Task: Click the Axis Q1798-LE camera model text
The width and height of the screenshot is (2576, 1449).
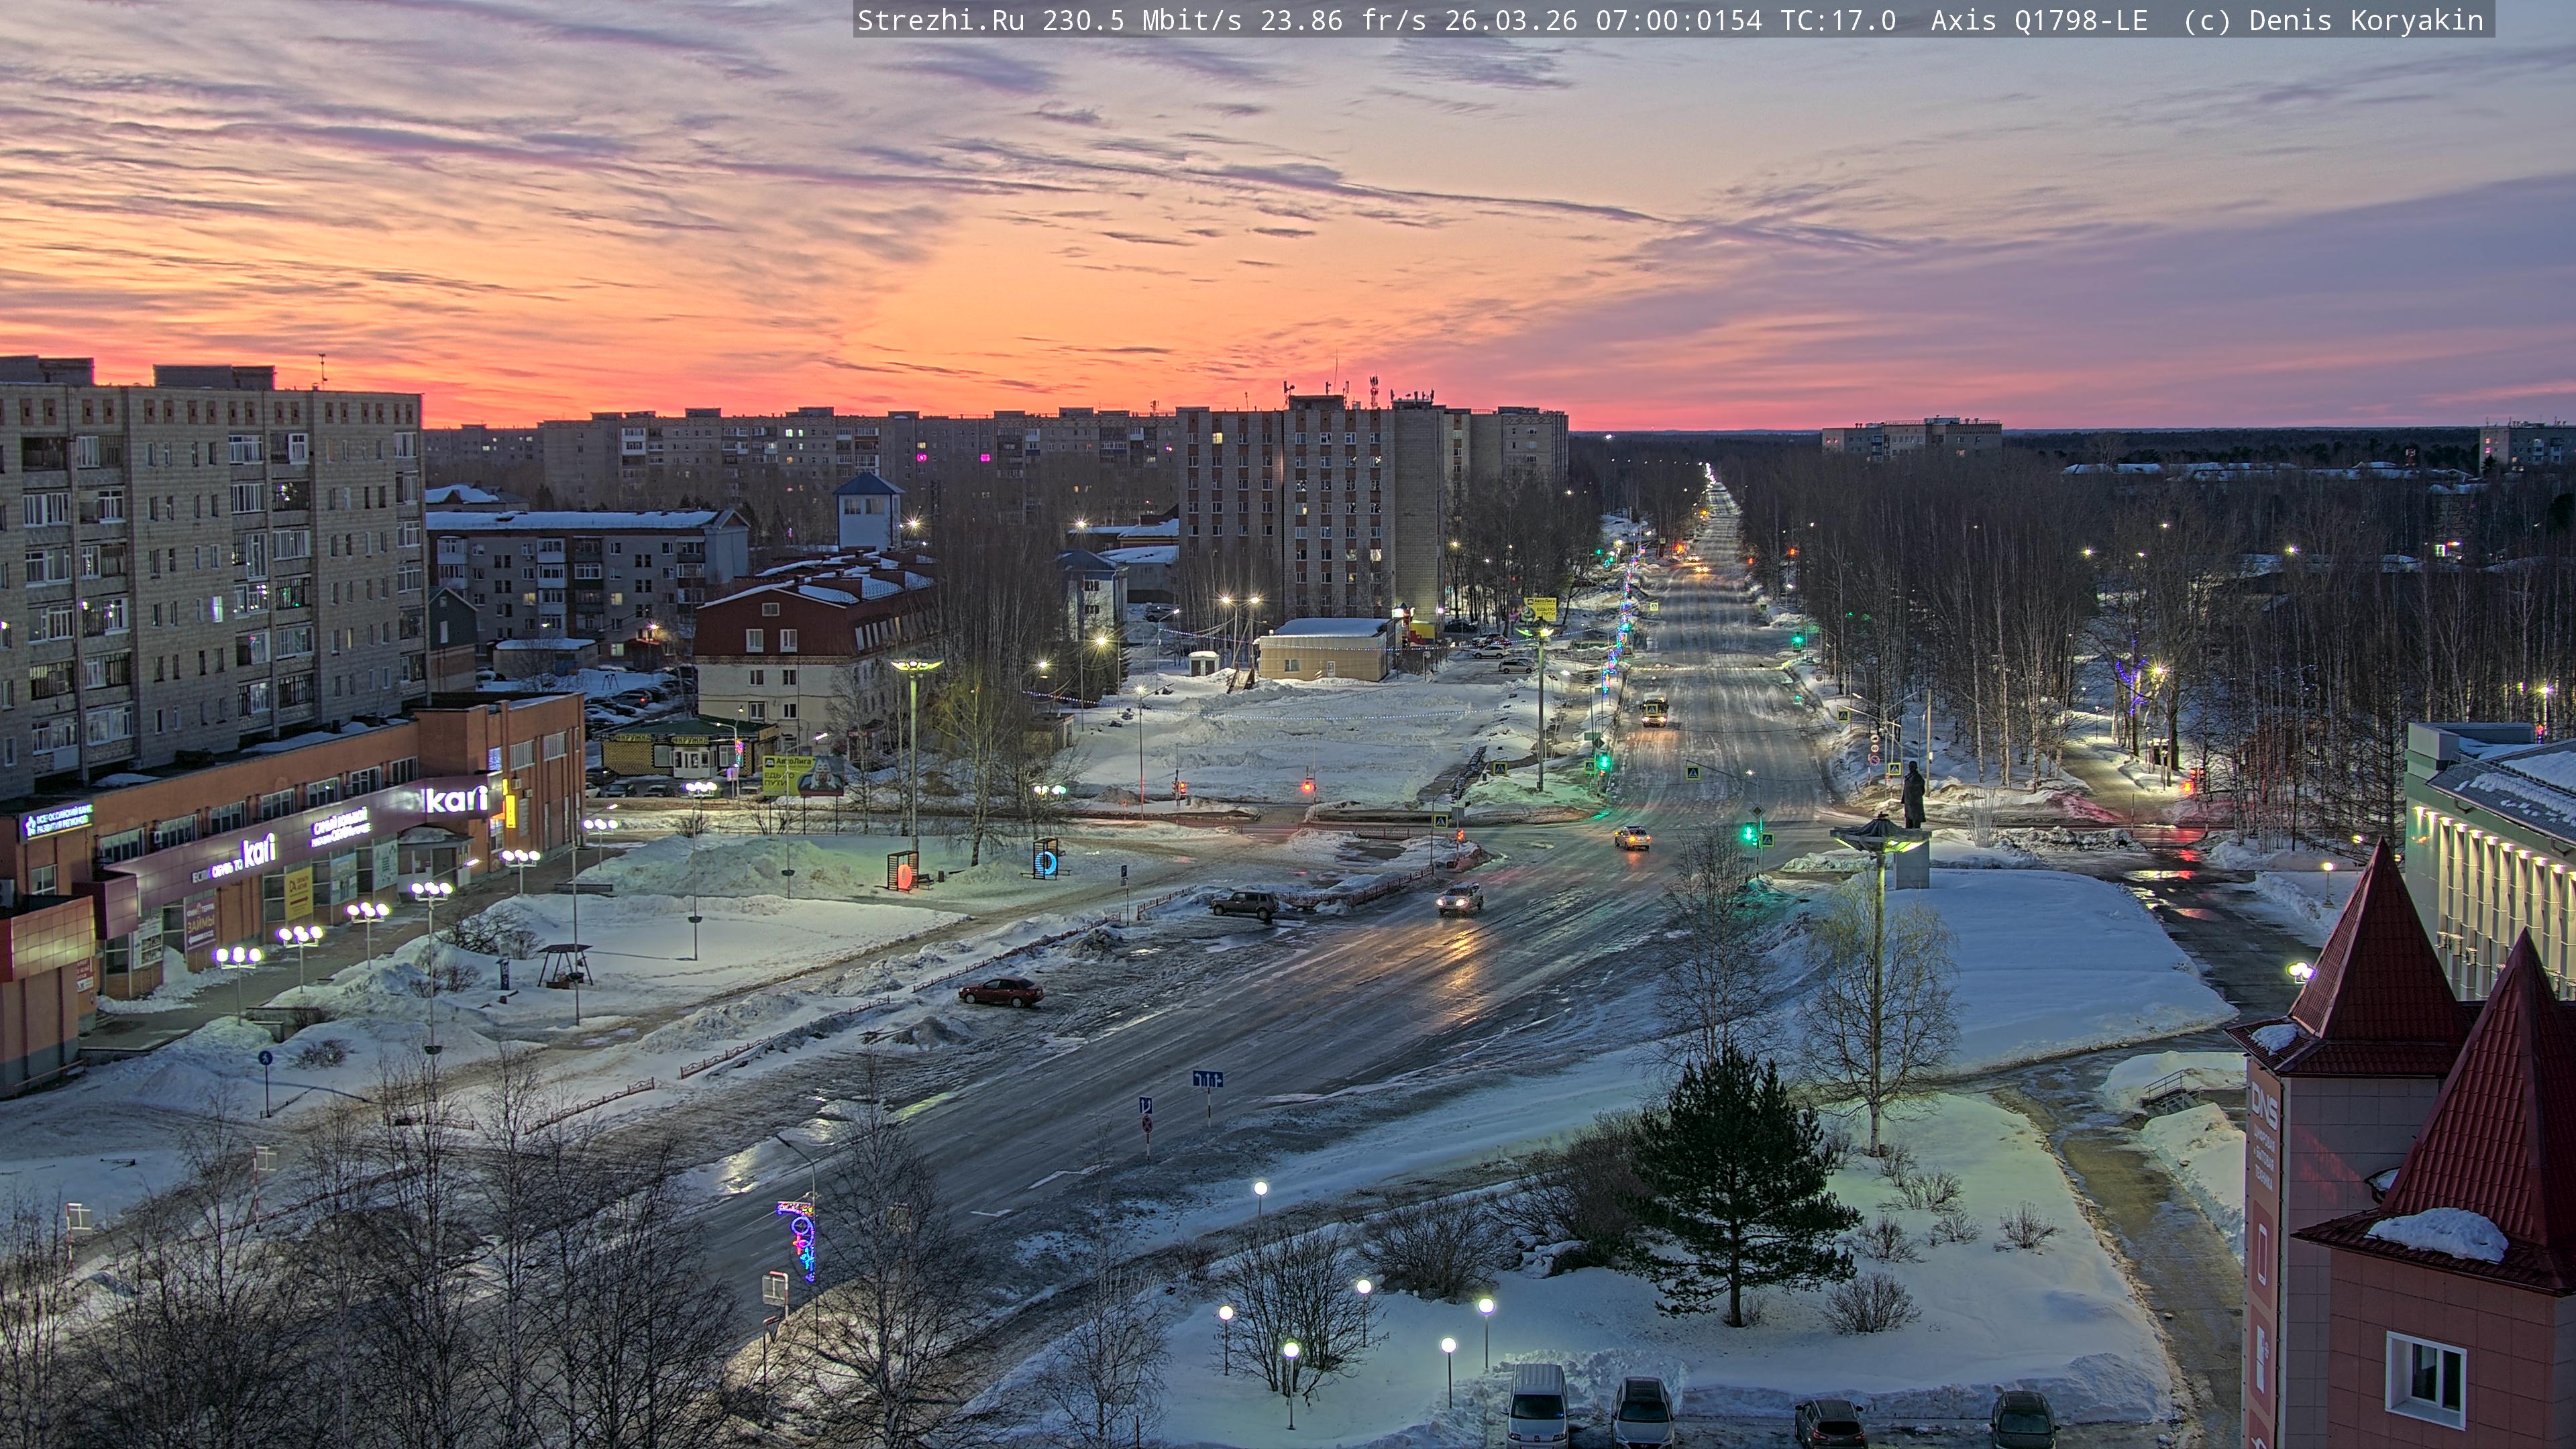Action: click(2038, 20)
